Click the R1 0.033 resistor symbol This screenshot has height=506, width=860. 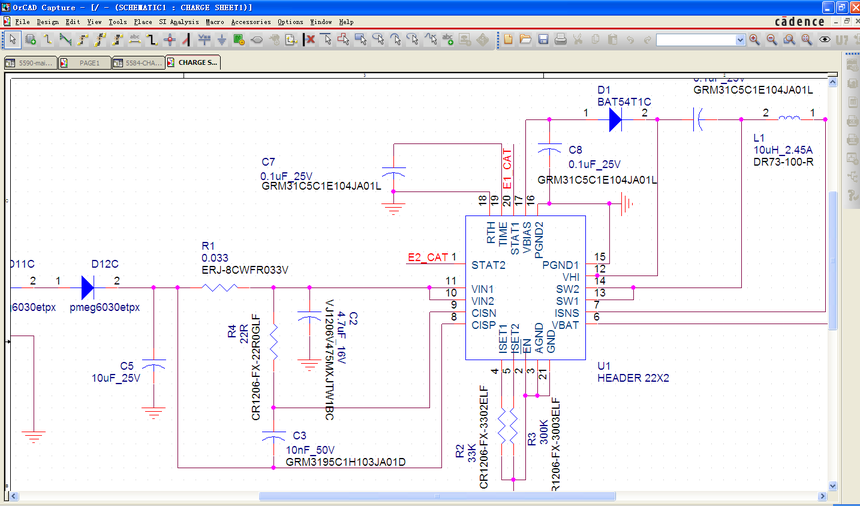point(220,287)
